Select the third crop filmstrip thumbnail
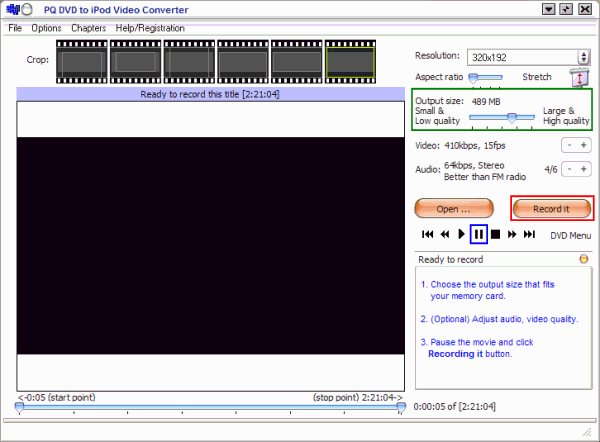Viewport: 600px width, 442px height. pyautogui.click(x=189, y=62)
